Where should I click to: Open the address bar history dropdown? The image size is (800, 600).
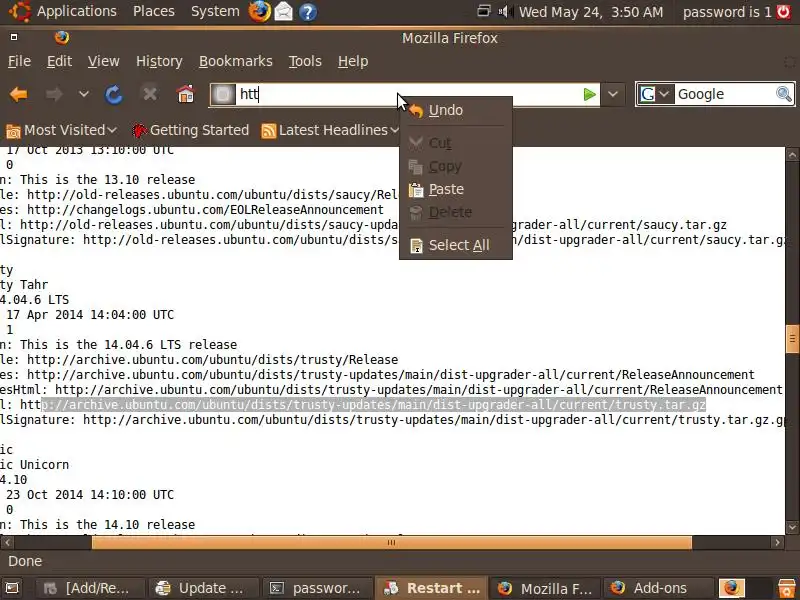613,94
